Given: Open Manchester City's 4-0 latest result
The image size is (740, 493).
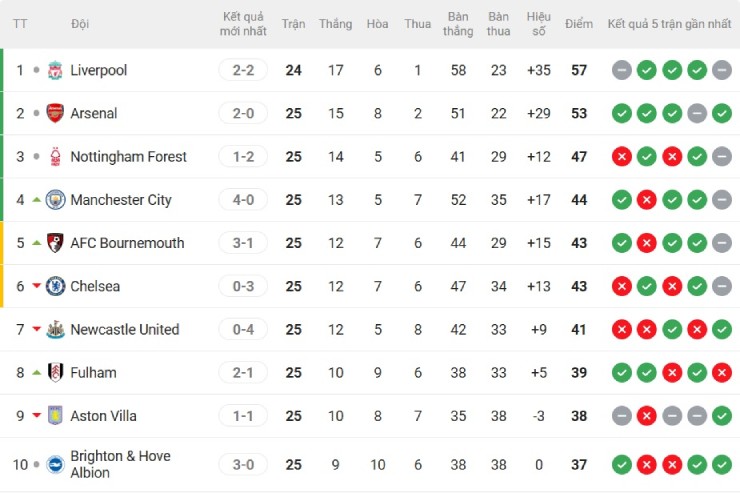Looking at the screenshot, I should (x=243, y=199).
